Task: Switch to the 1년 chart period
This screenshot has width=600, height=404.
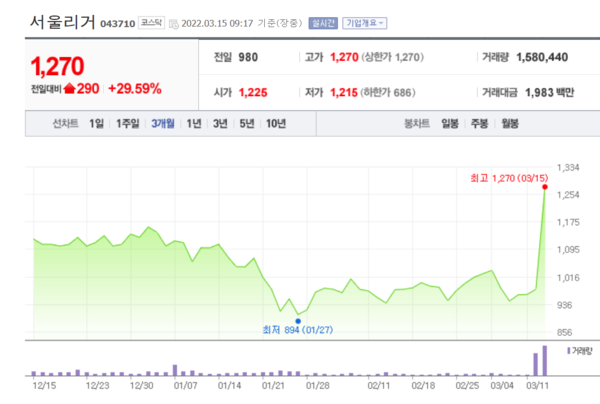Action: [194, 124]
